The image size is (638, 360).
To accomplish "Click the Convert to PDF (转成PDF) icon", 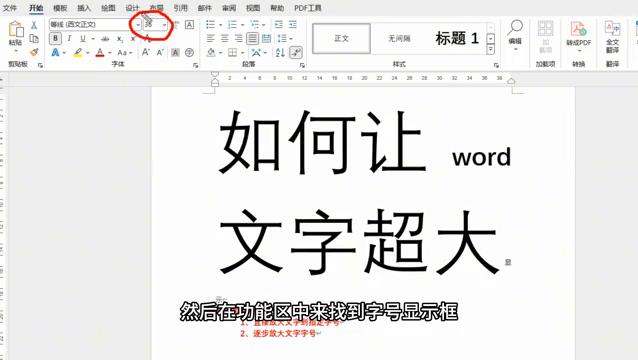I will tap(578, 28).
